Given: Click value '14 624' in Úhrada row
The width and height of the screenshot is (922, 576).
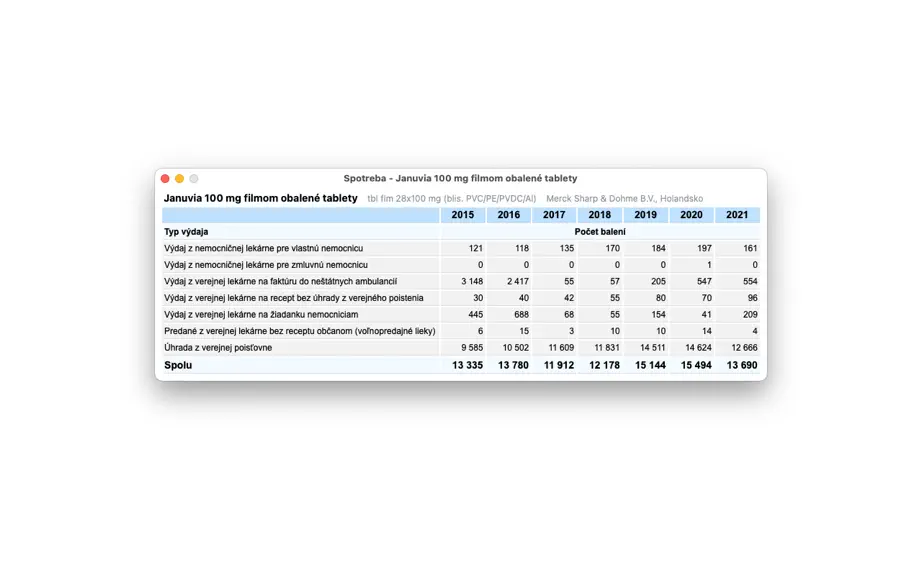Looking at the screenshot, I should point(699,347).
